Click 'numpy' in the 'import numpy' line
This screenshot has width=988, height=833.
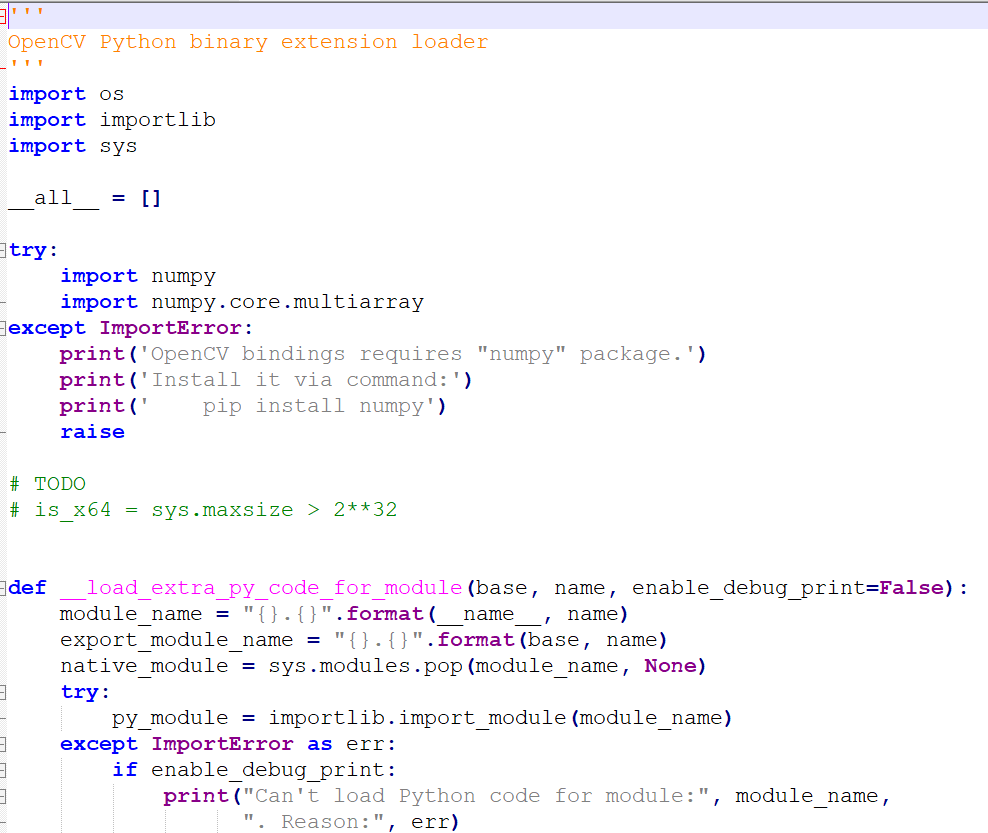183,276
